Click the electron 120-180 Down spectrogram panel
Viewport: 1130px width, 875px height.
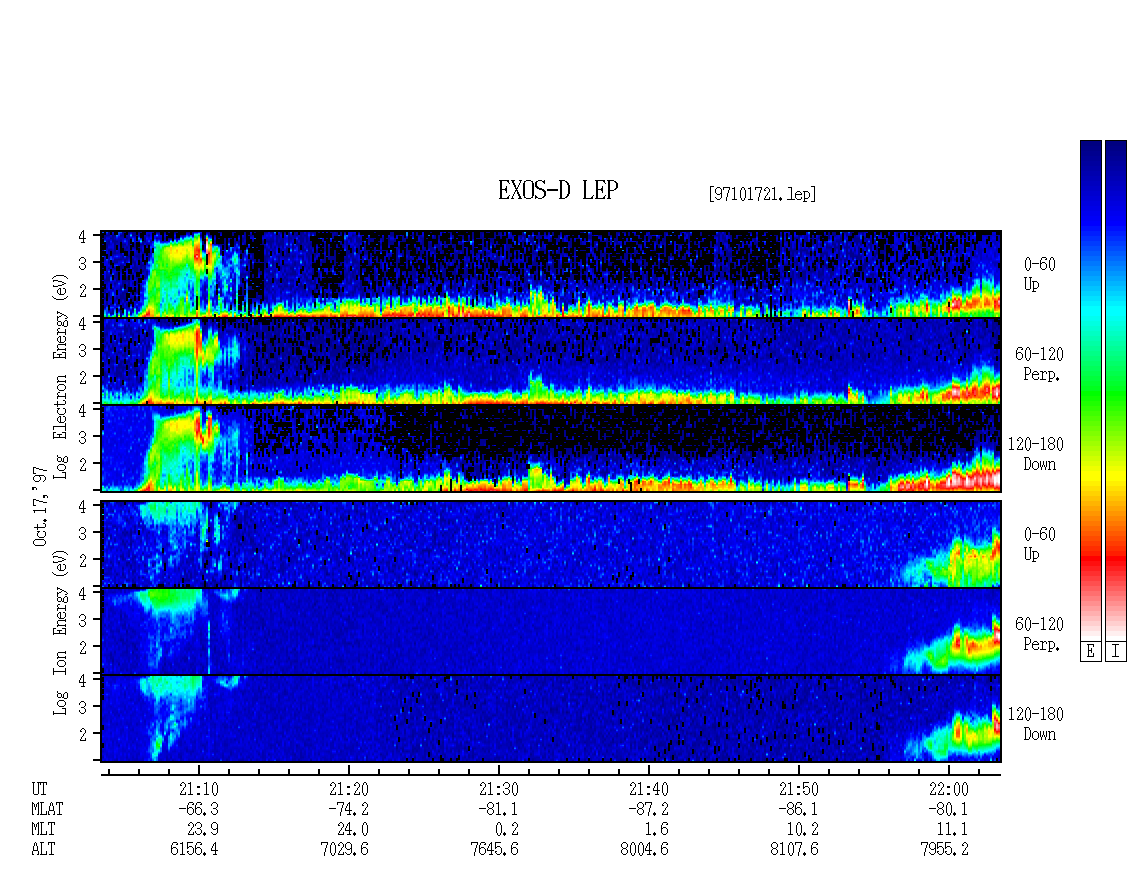(x=551, y=448)
